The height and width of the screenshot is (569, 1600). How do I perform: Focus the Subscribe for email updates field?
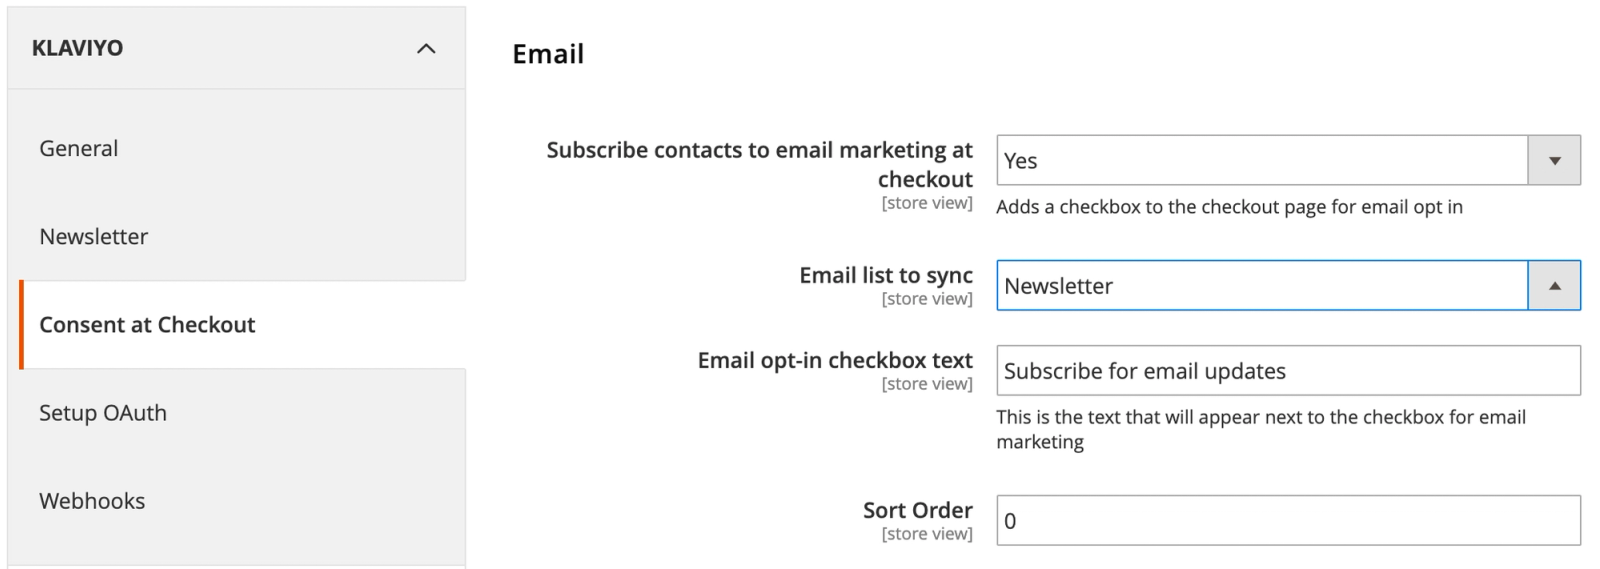point(1288,370)
